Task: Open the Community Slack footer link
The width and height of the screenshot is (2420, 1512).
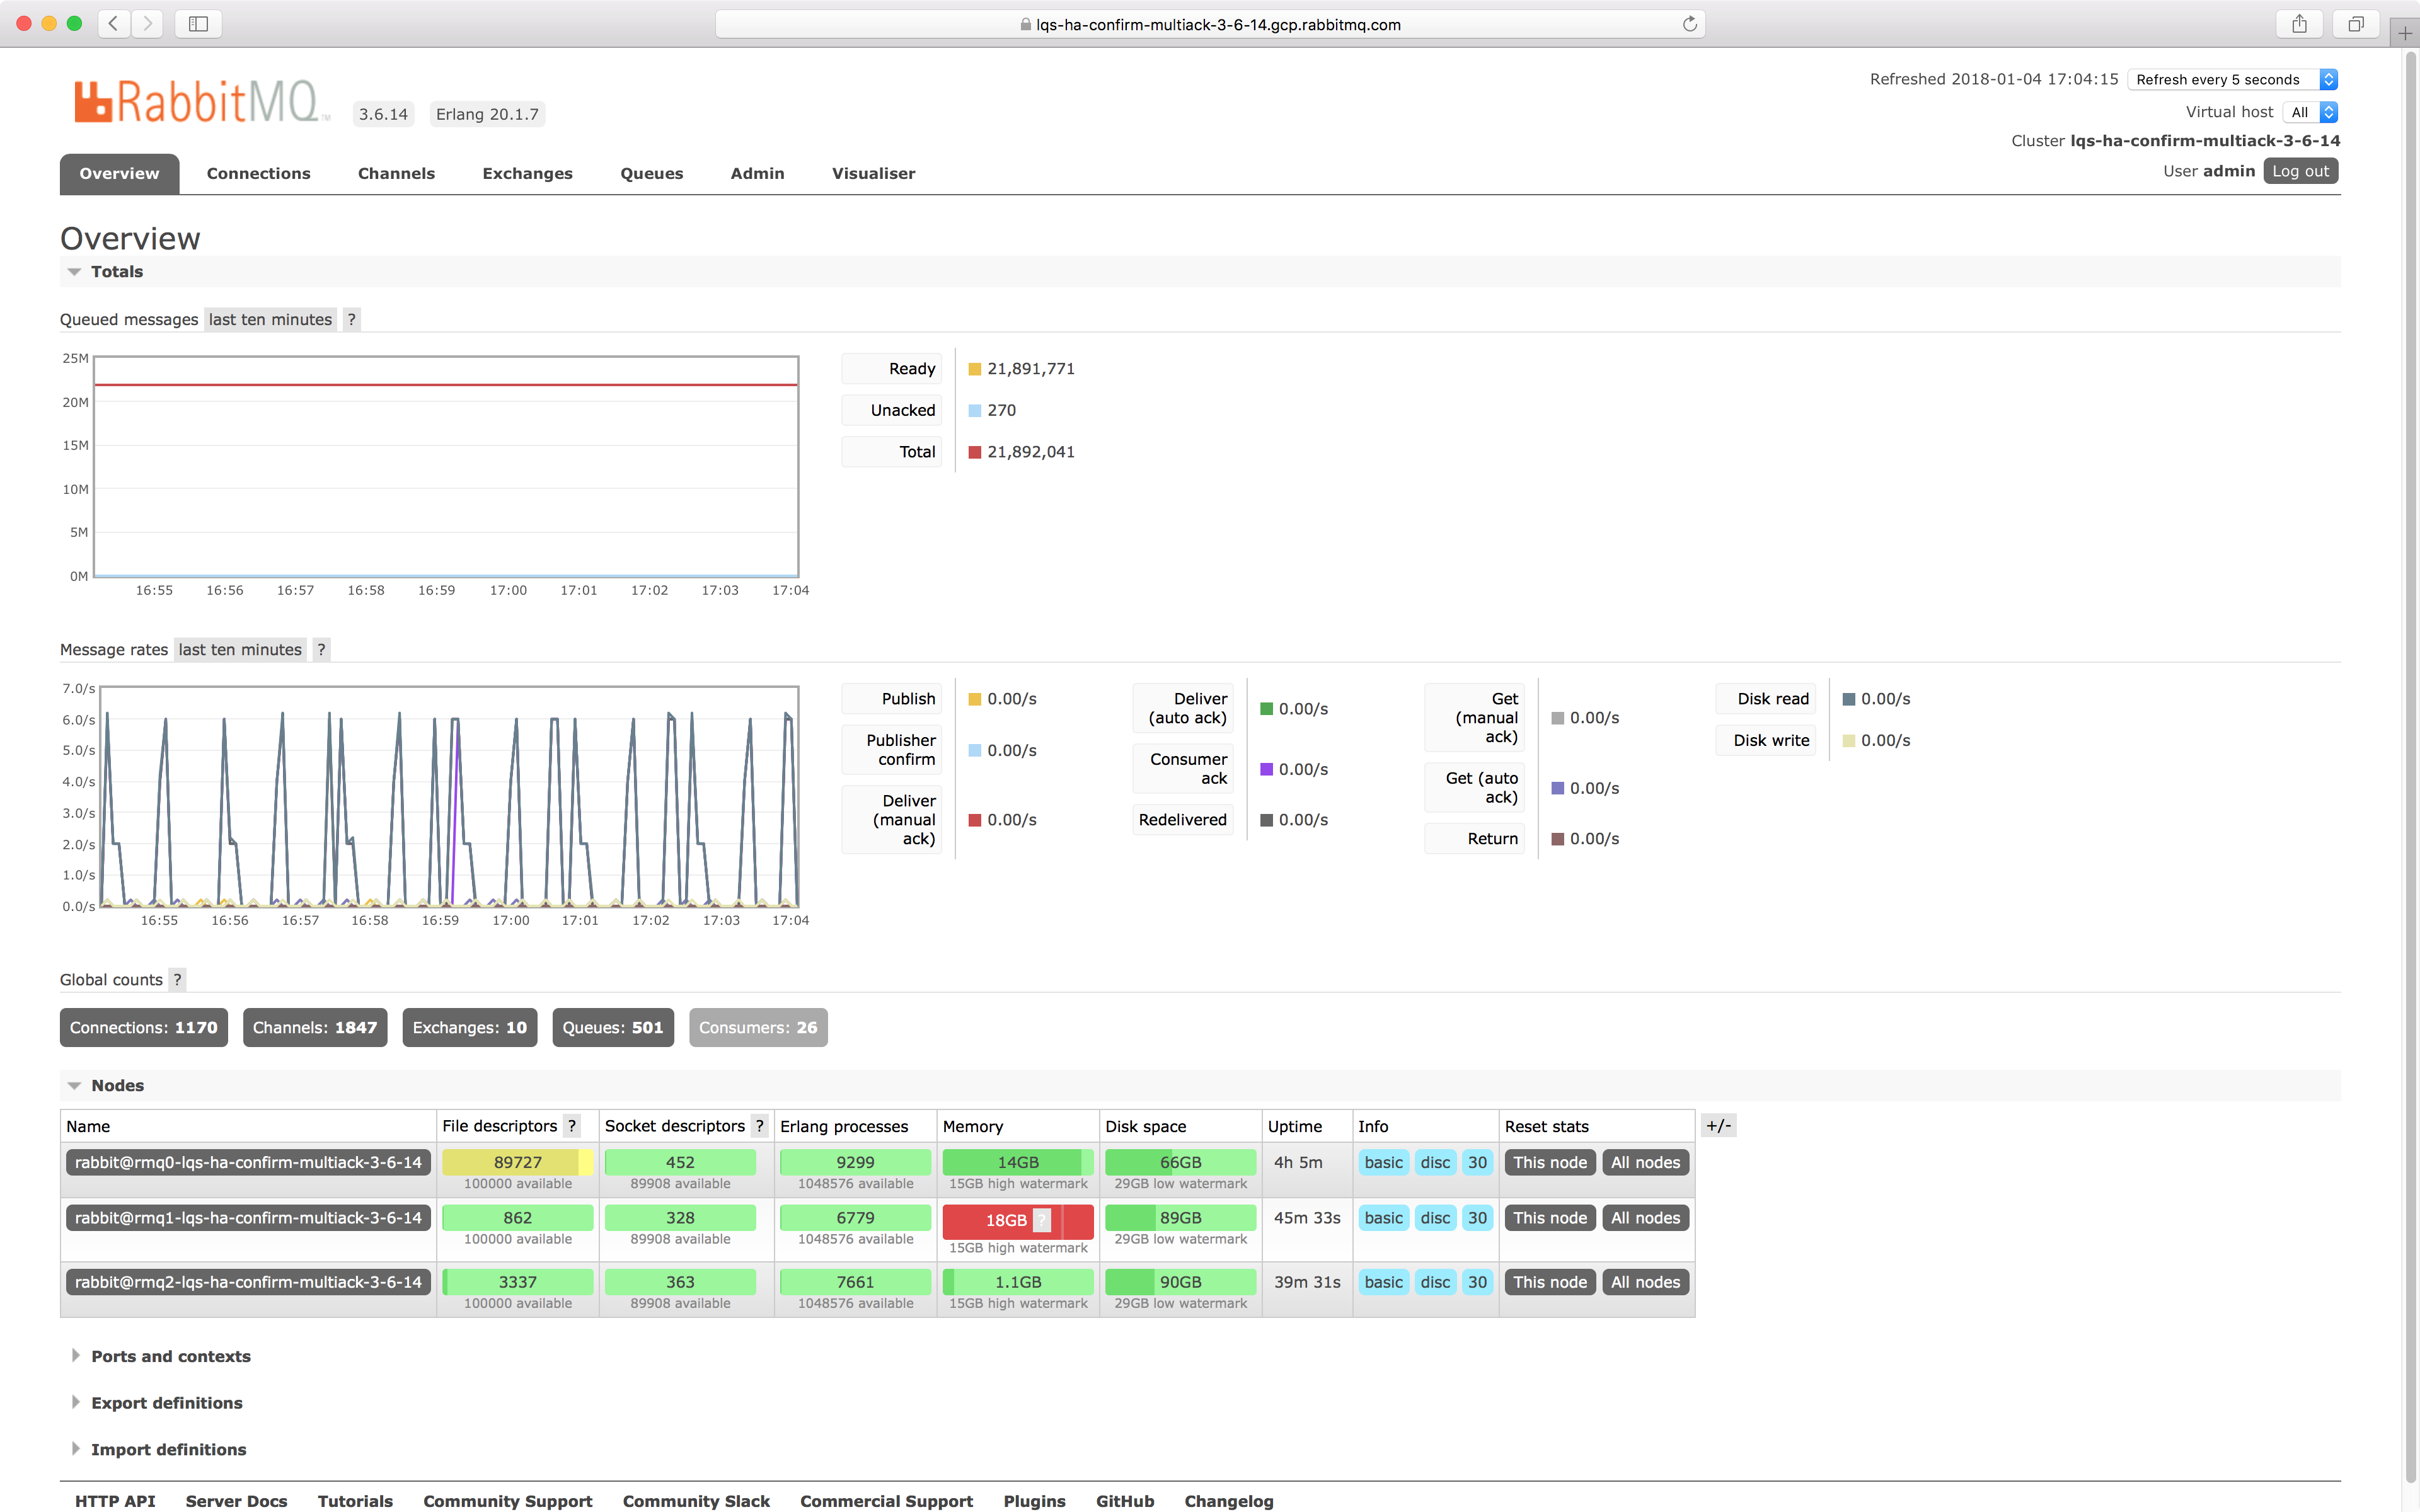Action: coord(696,1501)
